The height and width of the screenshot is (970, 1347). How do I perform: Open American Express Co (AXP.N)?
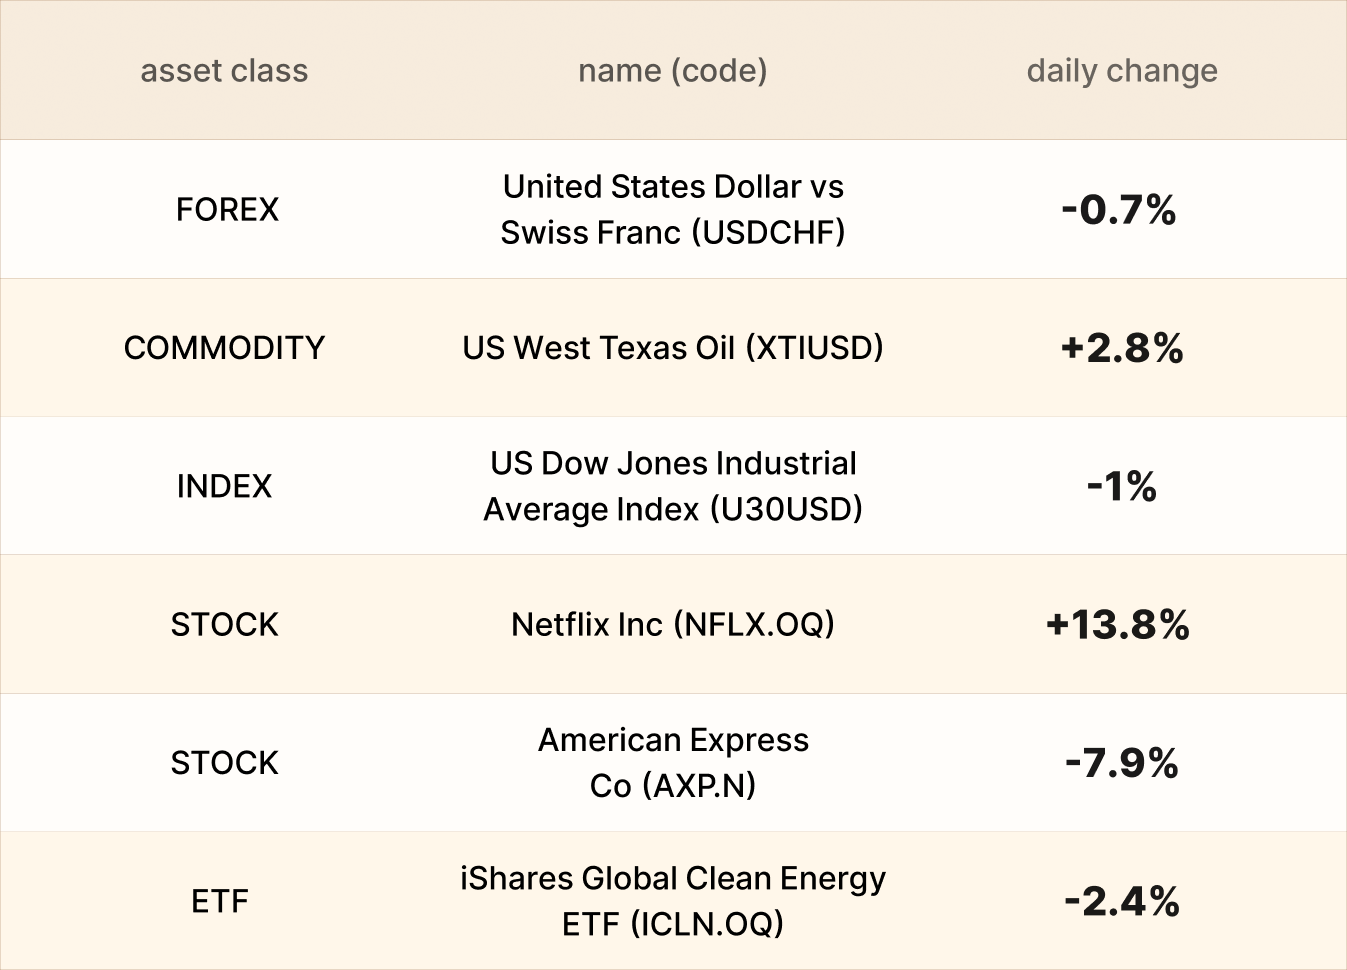point(672,762)
